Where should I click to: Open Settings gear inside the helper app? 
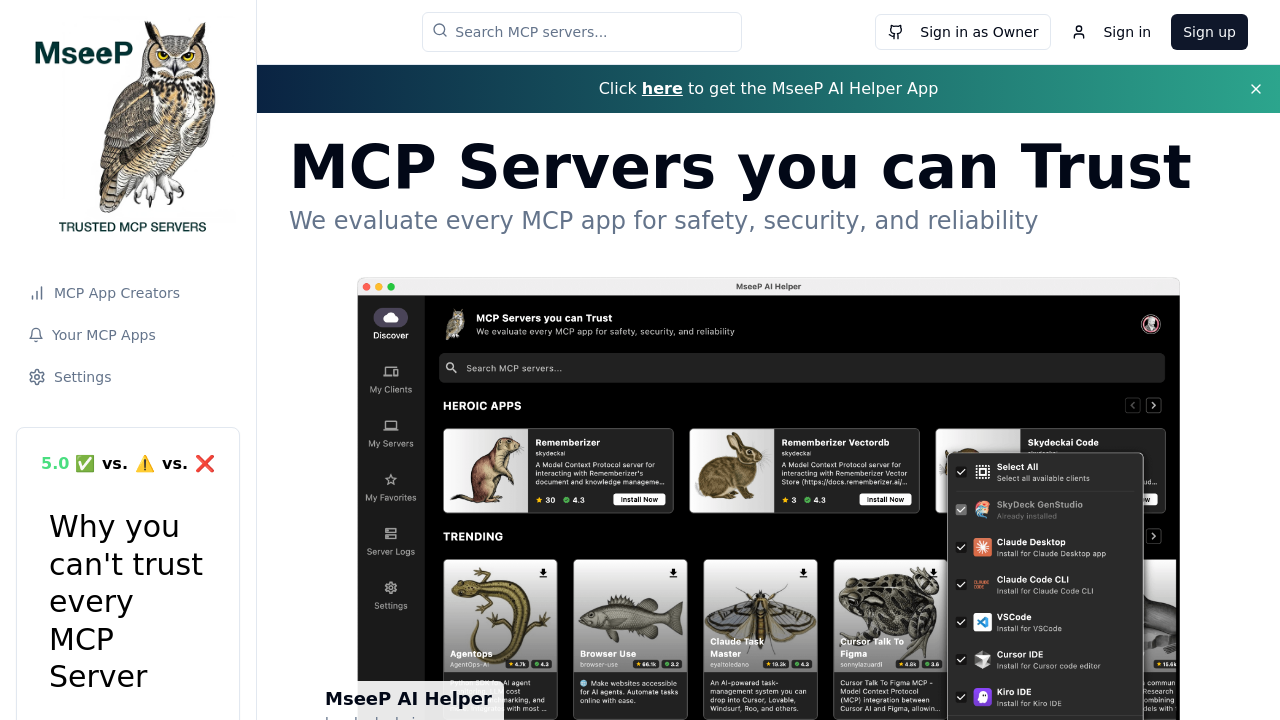390,596
